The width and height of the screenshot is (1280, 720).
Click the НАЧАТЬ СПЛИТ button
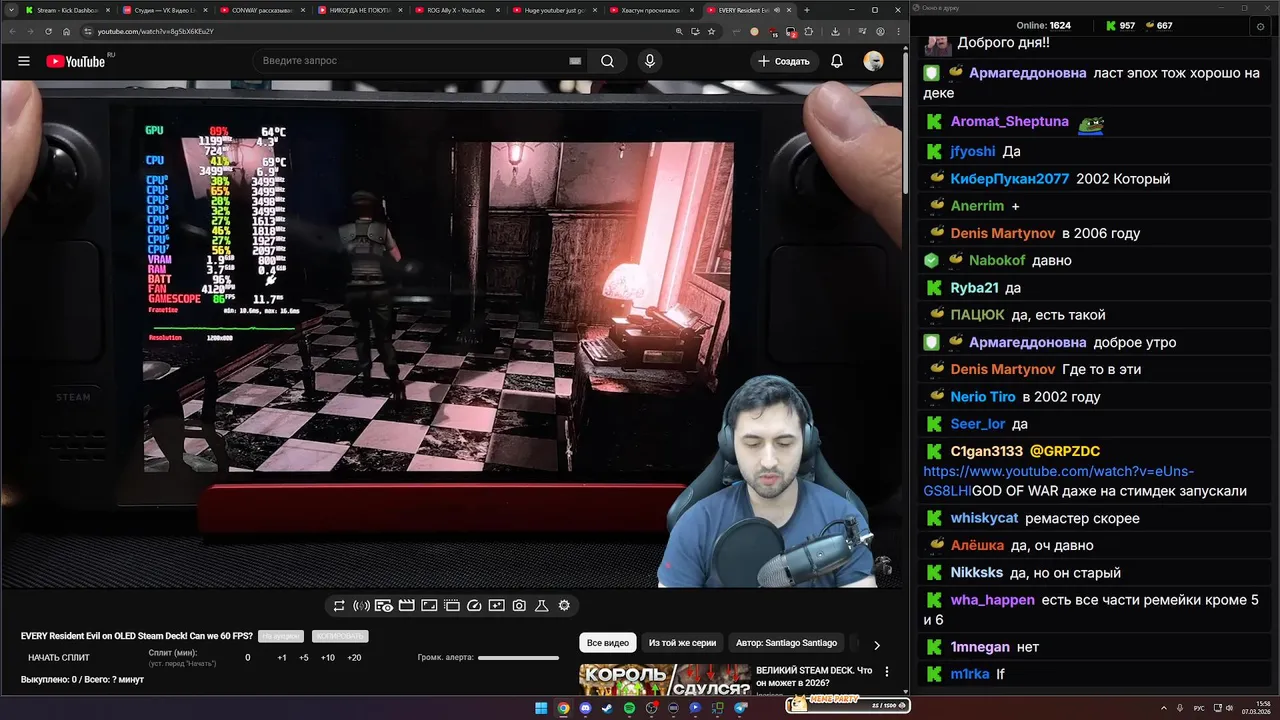tap(59, 658)
